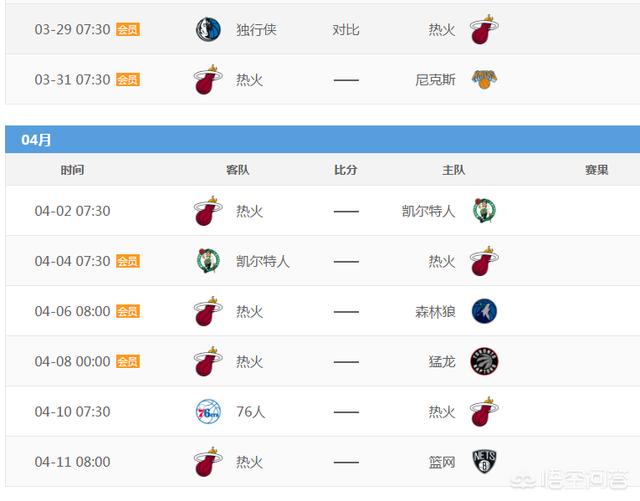Click the 76ers logo in 04-10 row

click(208, 412)
